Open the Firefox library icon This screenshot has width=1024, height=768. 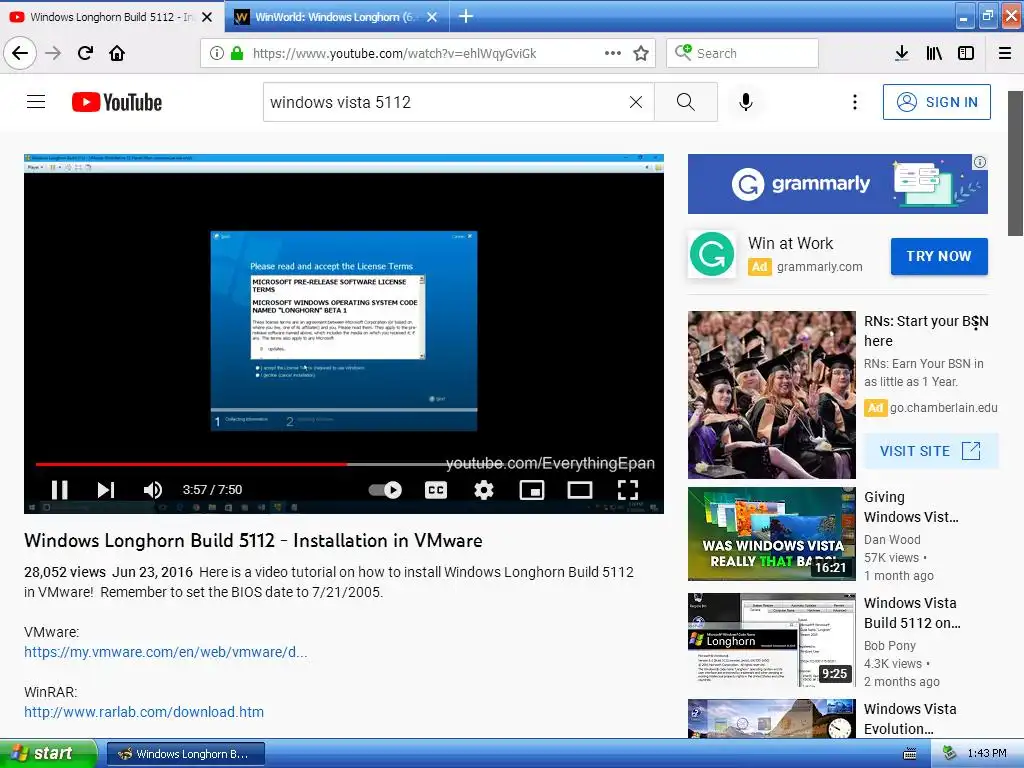pos(934,53)
